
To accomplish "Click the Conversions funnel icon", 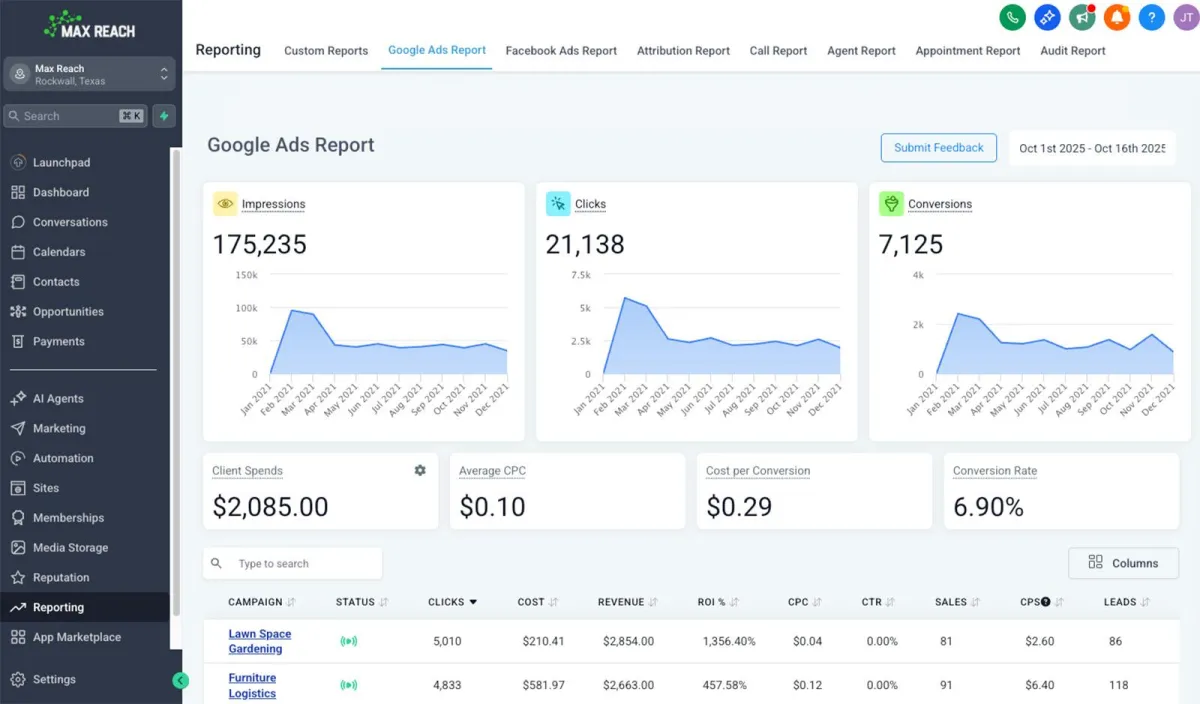I will (891, 204).
